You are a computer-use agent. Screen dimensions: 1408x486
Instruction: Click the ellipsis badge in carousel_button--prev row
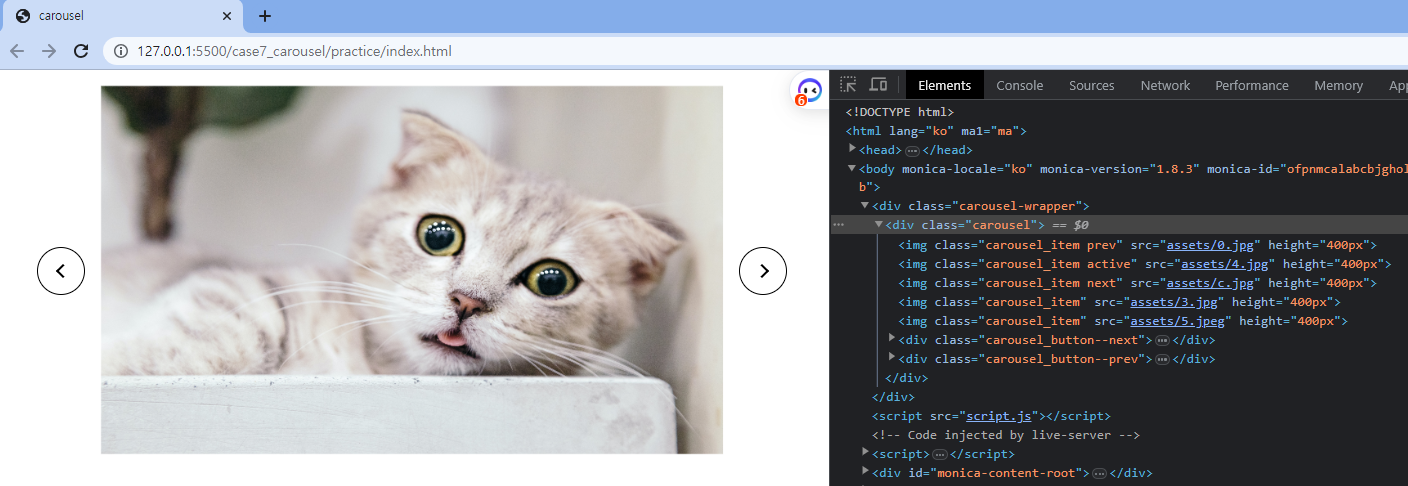1162,359
